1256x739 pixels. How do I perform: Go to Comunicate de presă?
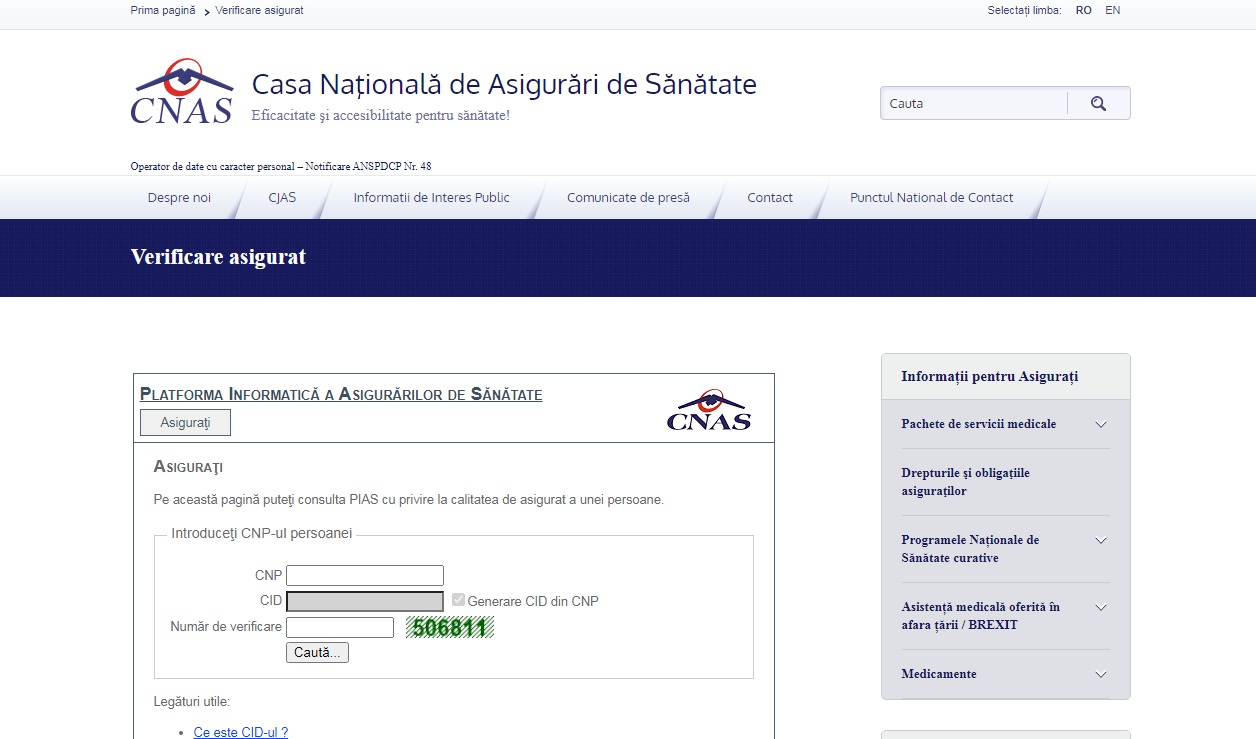coord(628,198)
